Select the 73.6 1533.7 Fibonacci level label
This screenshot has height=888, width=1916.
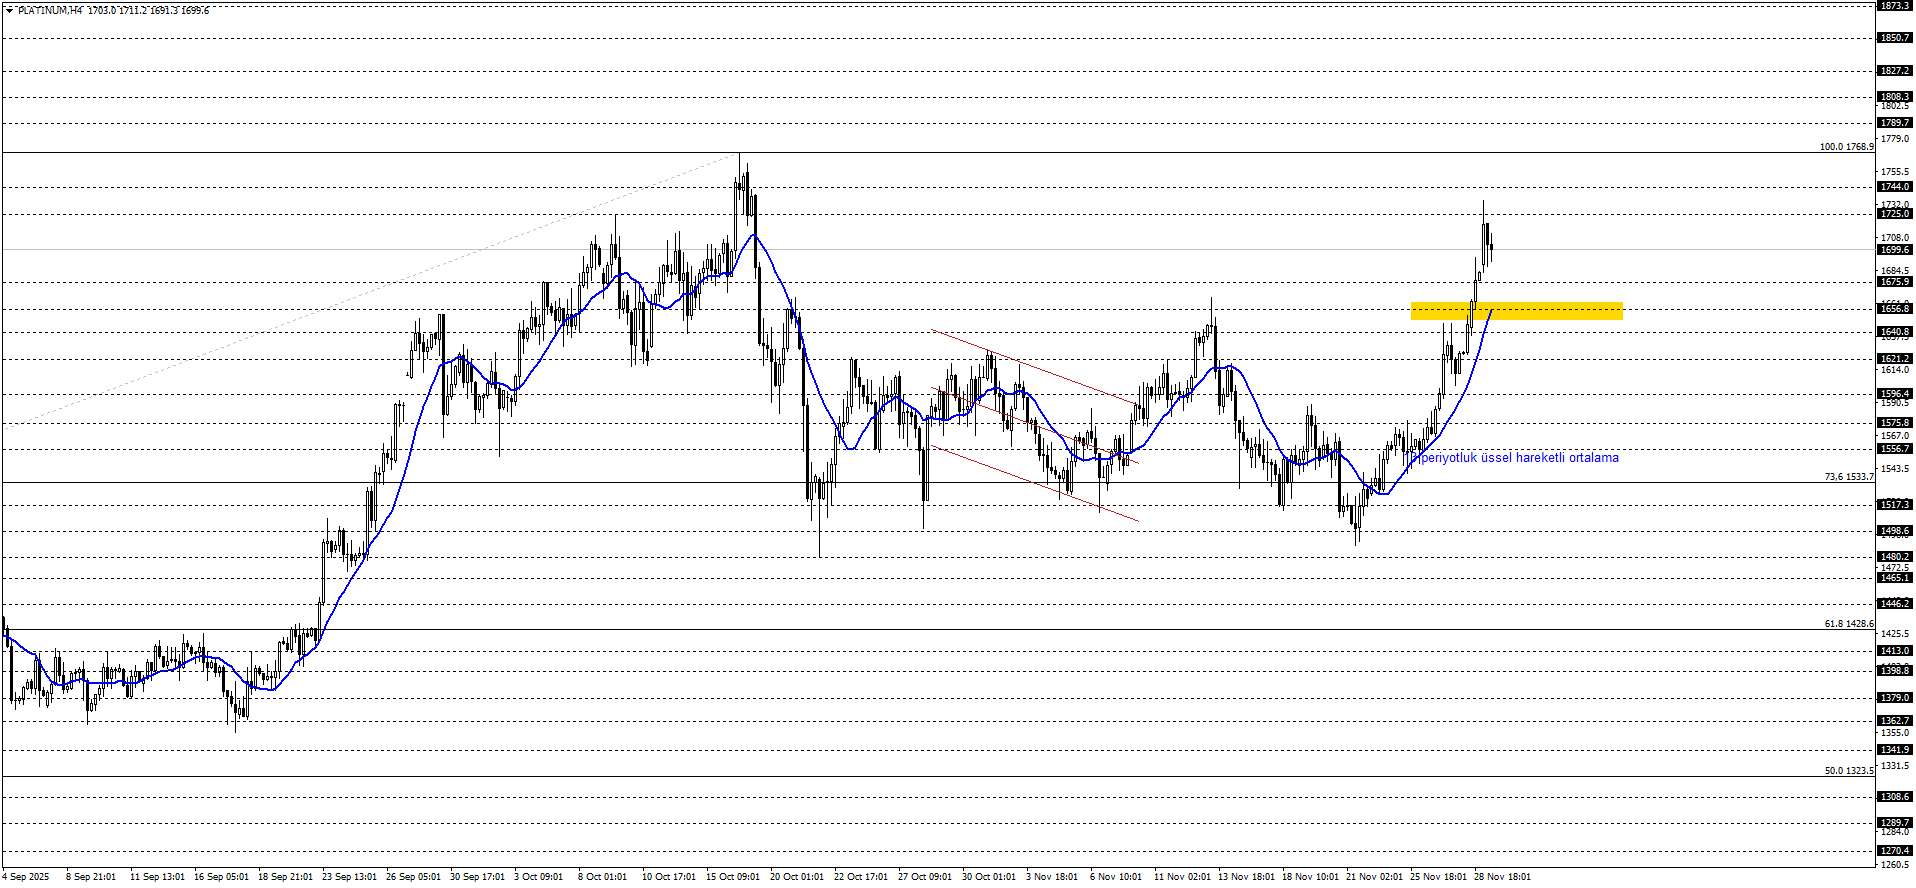coord(1848,477)
